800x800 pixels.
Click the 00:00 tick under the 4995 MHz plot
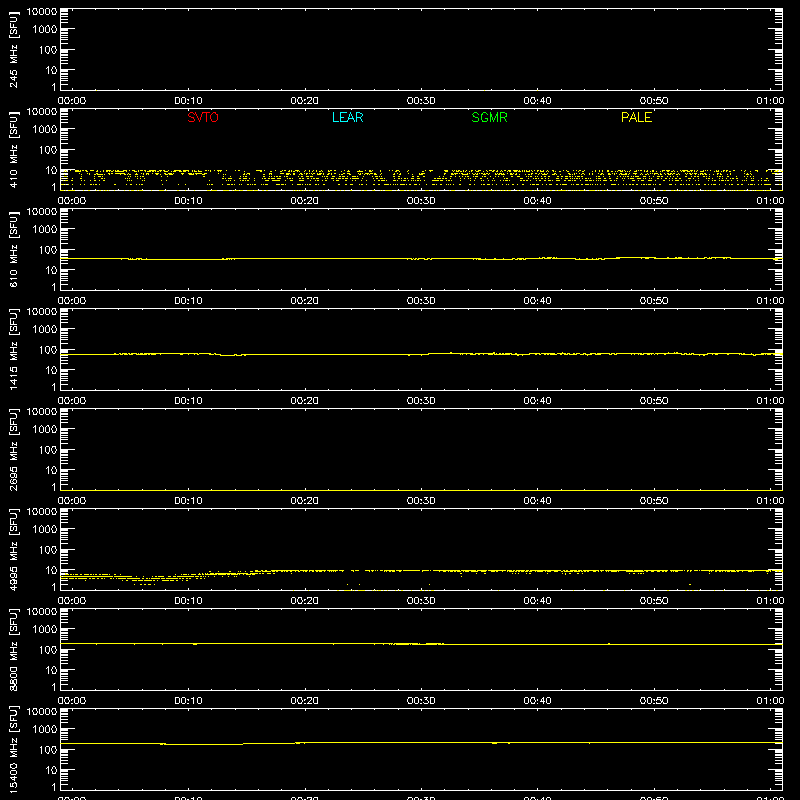coord(72,601)
